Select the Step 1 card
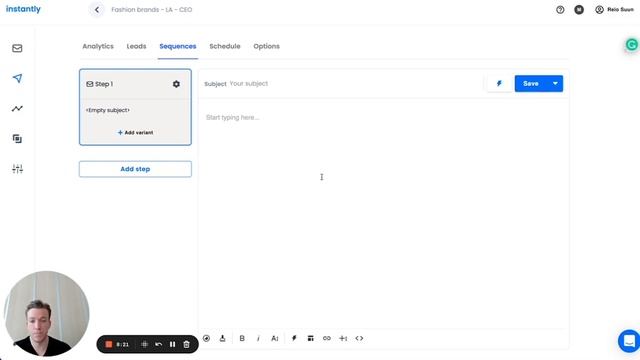640x360 pixels. tap(135, 107)
